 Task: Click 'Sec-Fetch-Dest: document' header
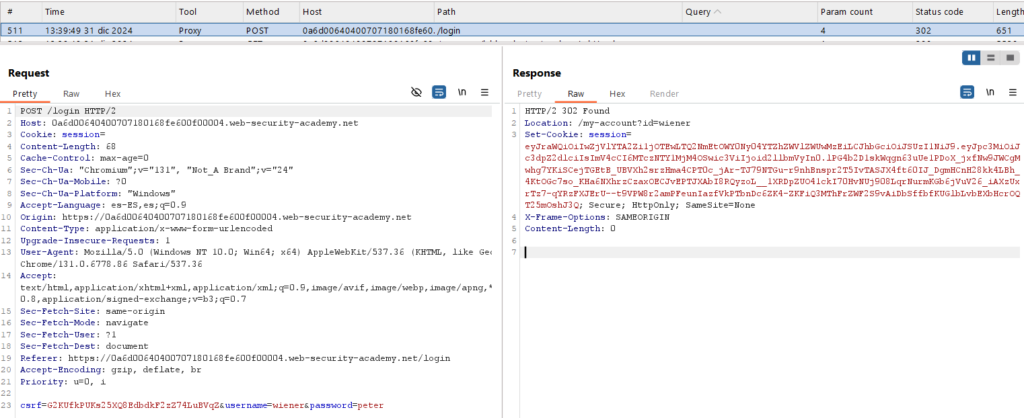coord(84,346)
